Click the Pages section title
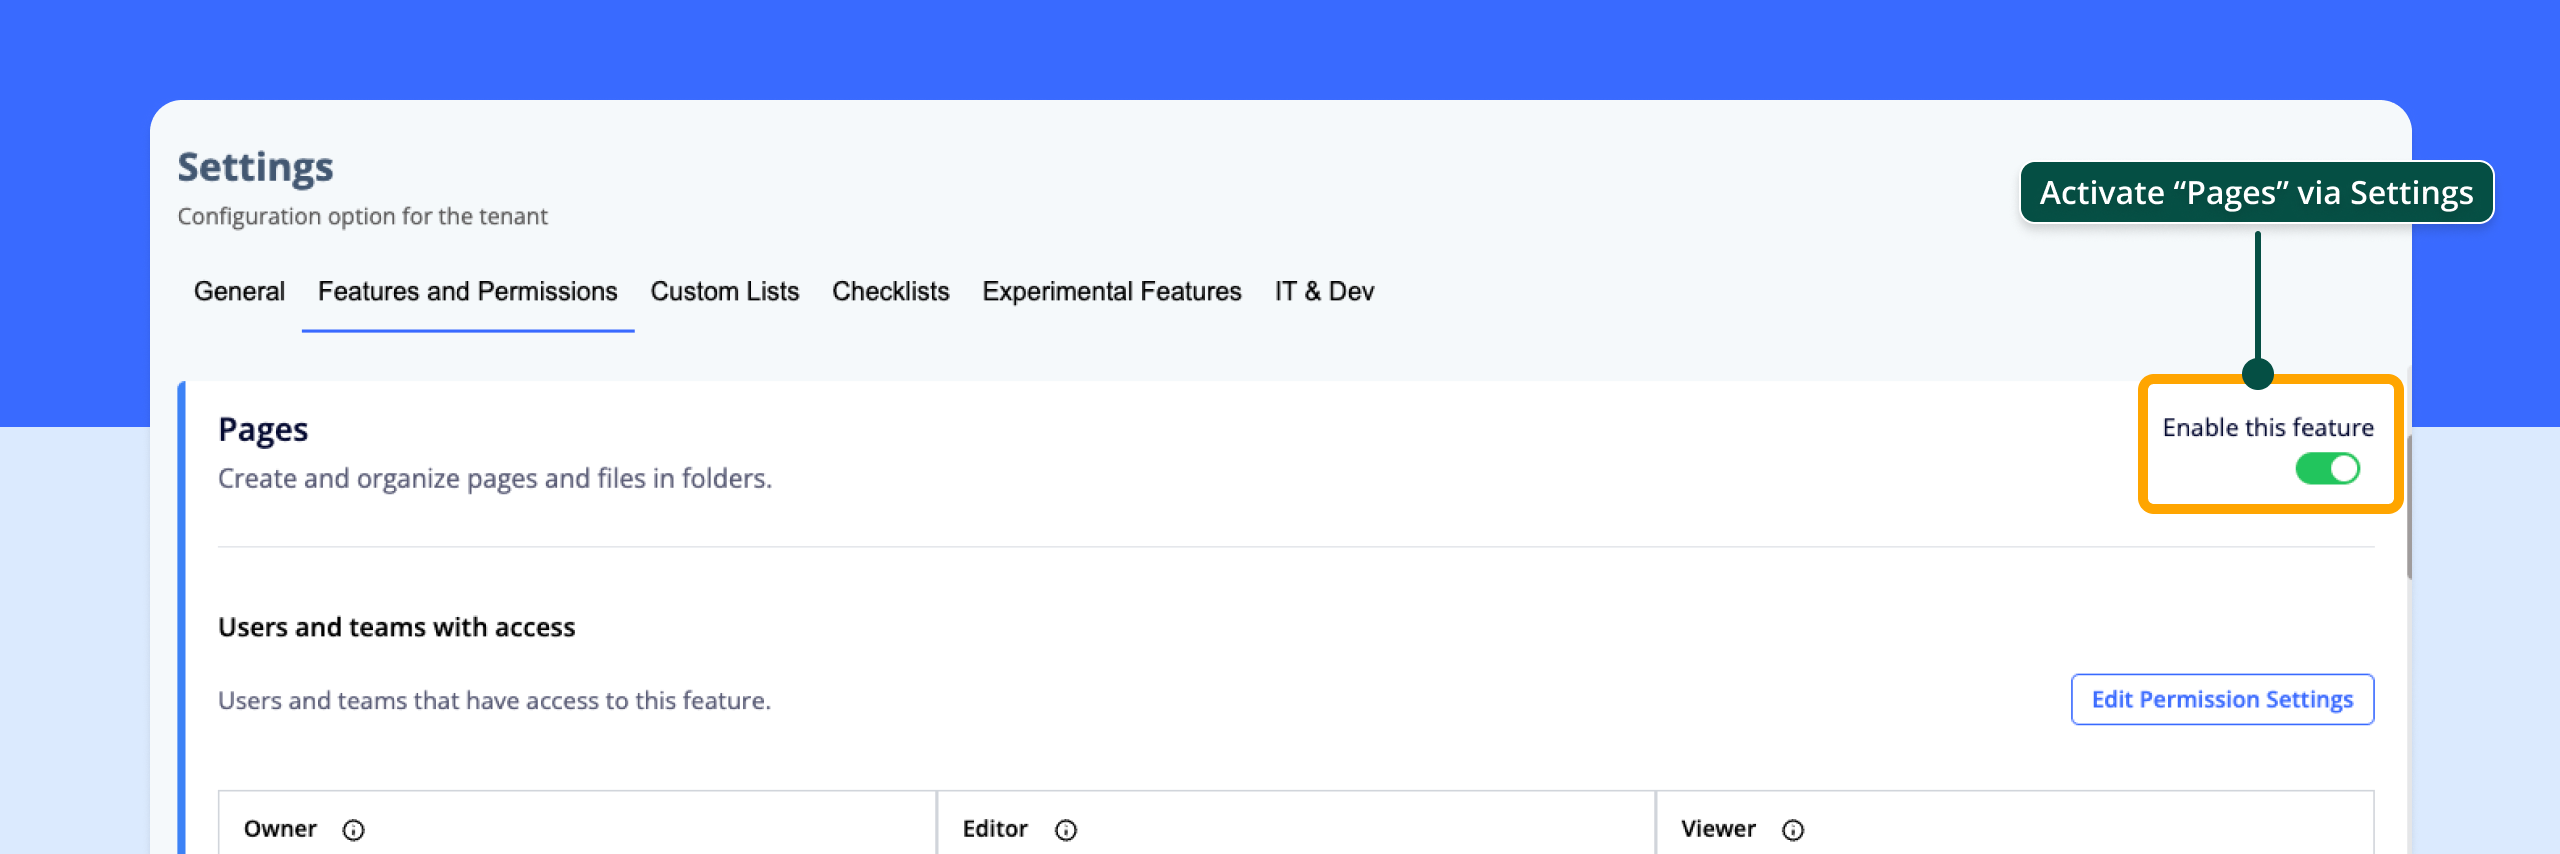This screenshot has width=2560, height=854. pyautogui.click(x=263, y=430)
